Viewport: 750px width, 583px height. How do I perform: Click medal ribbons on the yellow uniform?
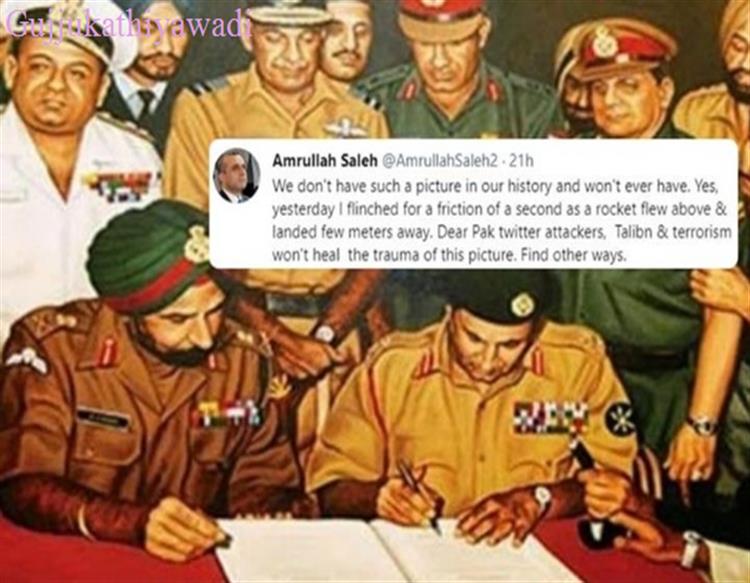[x=551, y=417]
